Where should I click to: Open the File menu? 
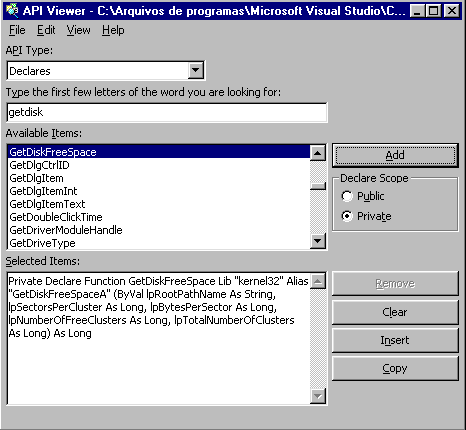(x=17, y=30)
